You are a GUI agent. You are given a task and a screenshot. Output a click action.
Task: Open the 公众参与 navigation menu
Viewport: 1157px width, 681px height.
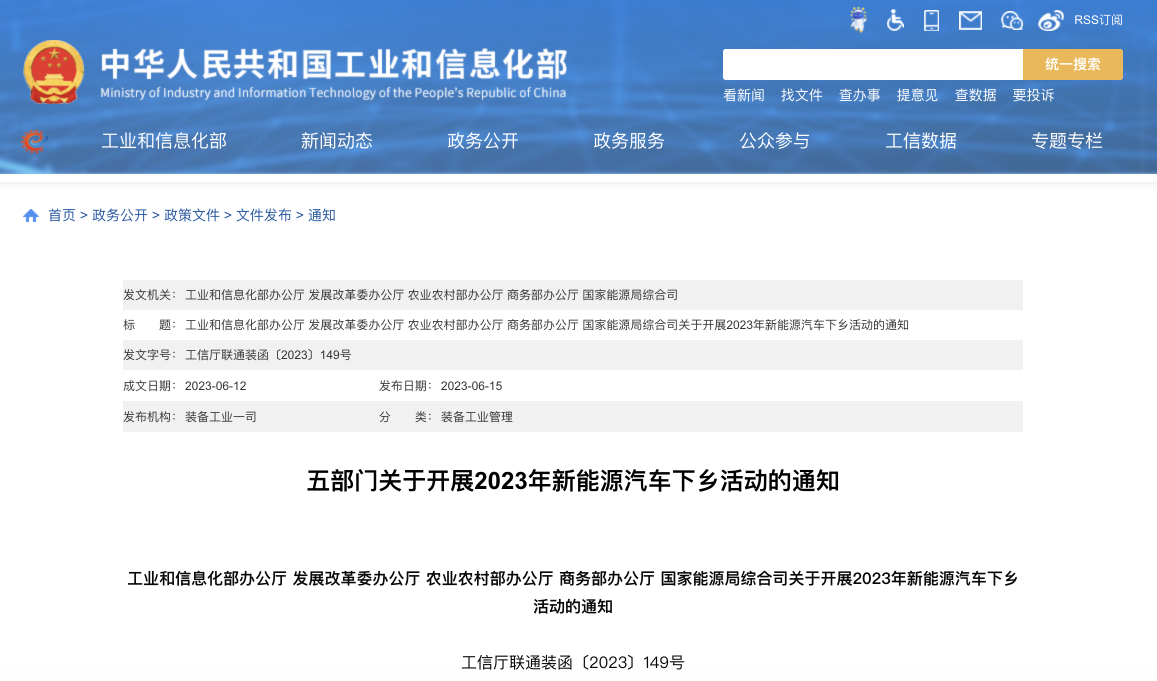coord(775,141)
